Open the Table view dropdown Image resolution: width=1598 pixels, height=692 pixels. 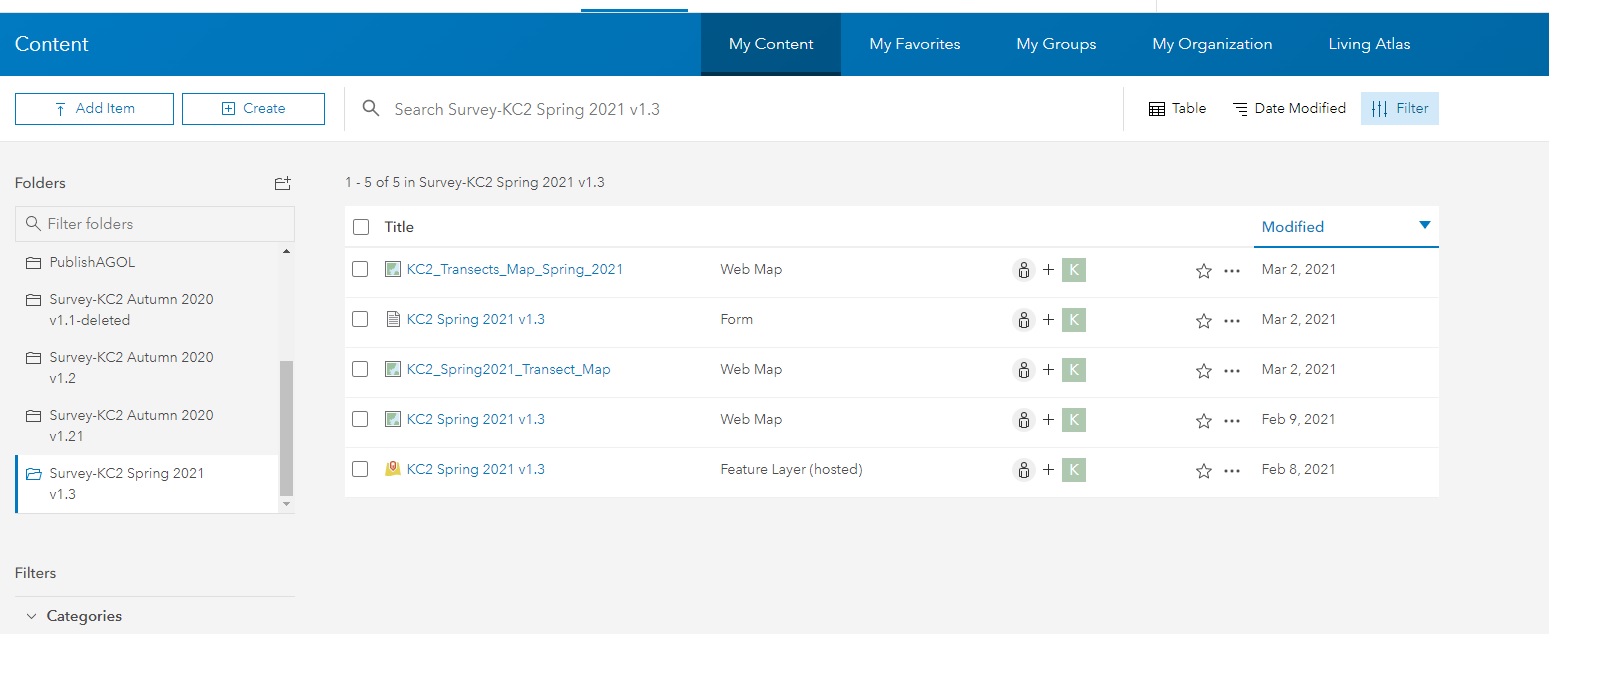pos(1177,108)
